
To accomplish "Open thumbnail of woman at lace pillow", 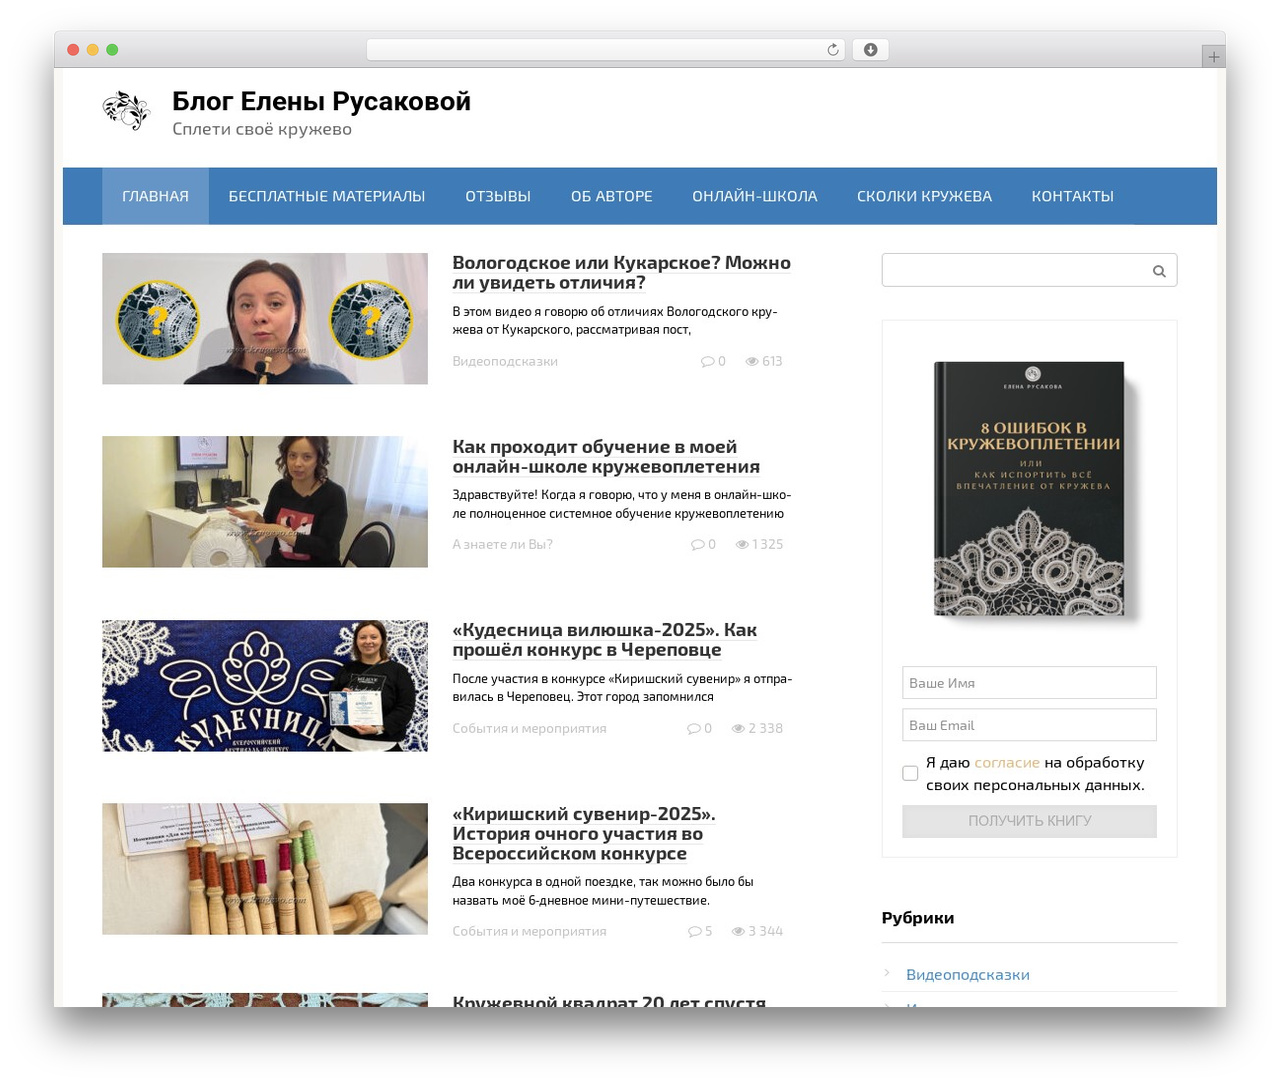I will pos(265,502).
